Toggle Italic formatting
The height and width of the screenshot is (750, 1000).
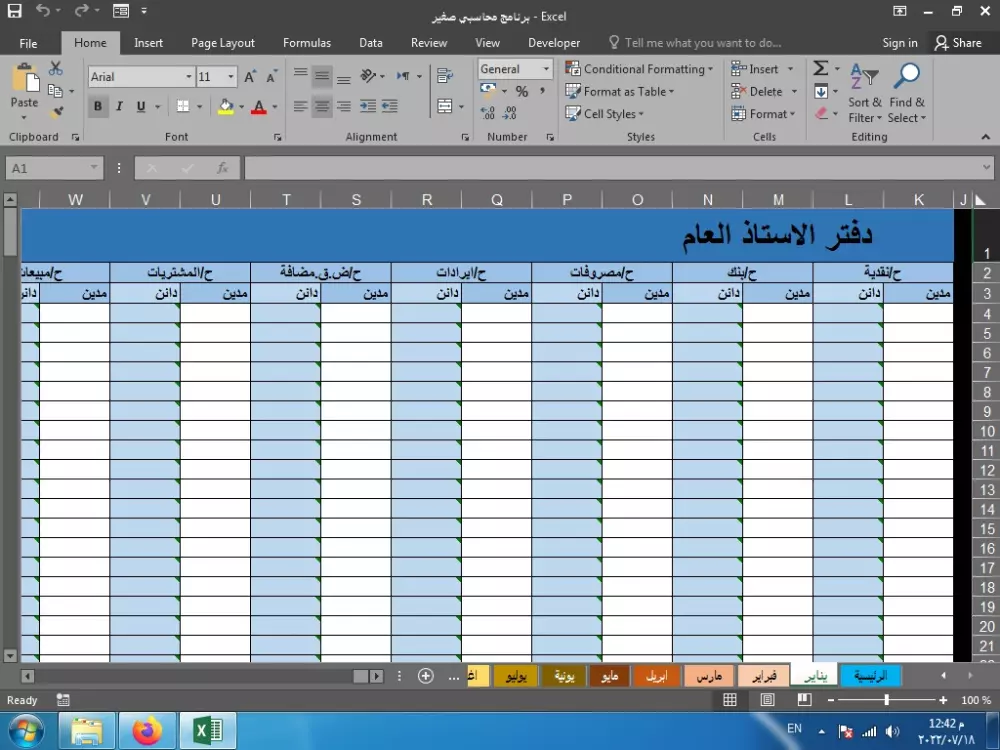click(118, 106)
